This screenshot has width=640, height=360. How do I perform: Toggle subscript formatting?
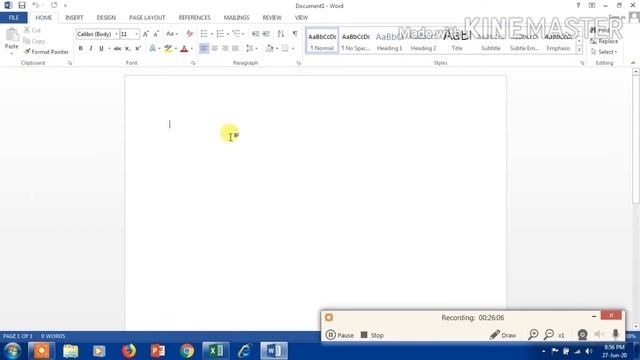127,49
